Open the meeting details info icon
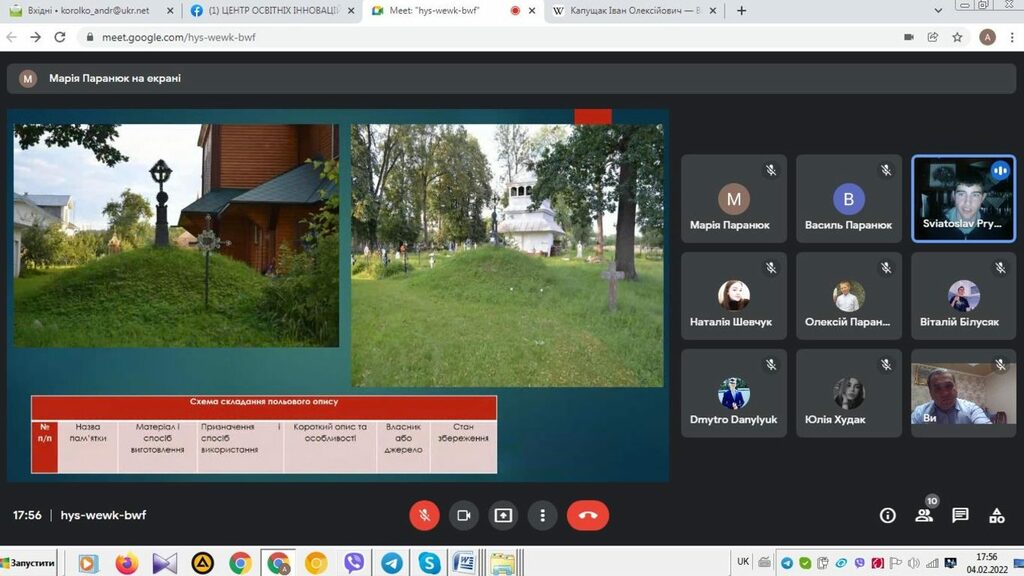Screen dimensions: 1024x576 coord(887,515)
